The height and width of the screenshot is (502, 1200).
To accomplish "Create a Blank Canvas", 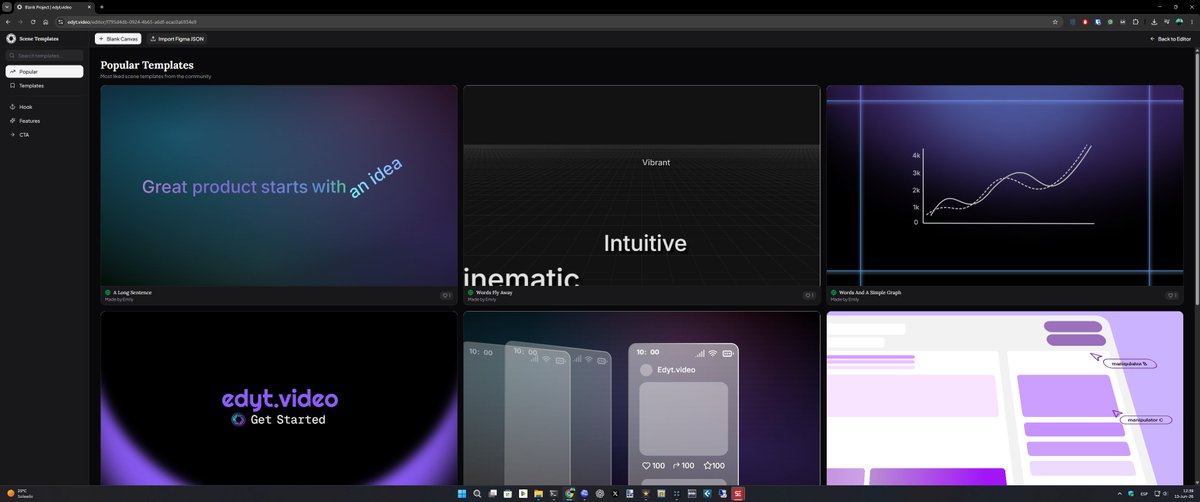I will (118, 39).
